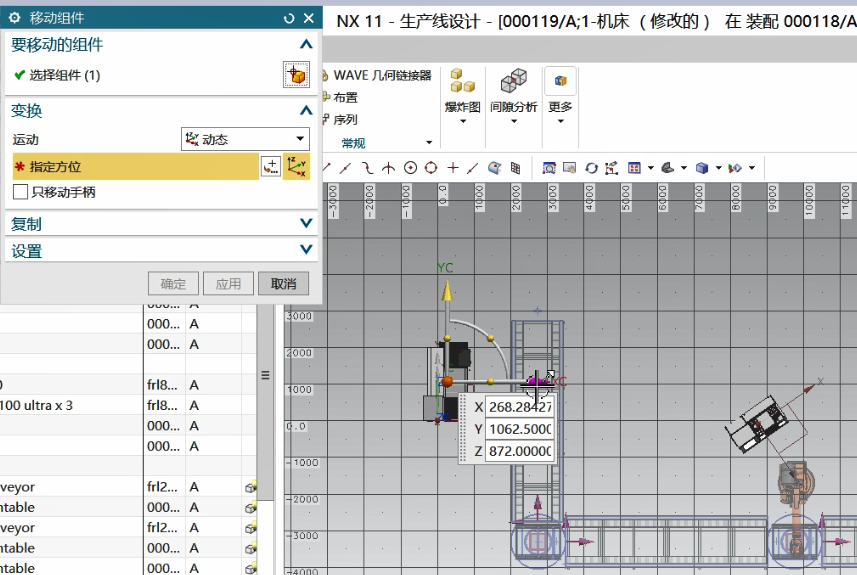Expand the 复制 section

click(x=306, y=223)
